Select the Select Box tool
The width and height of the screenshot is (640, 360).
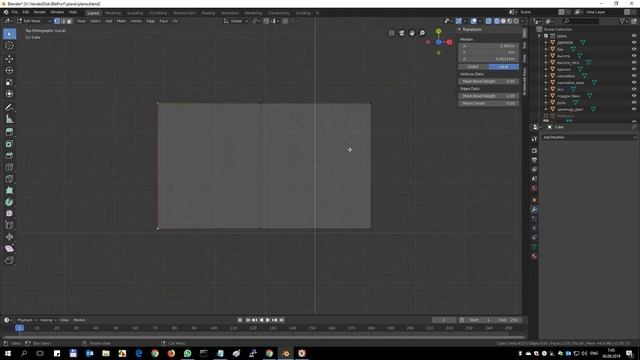pyautogui.click(x=9, y=34)
